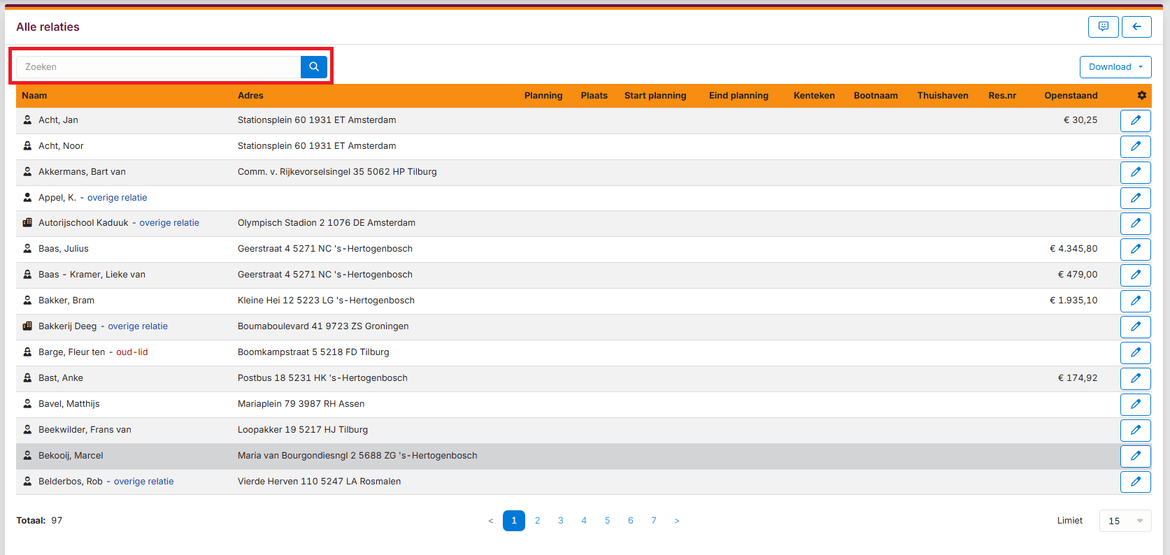The width and height of the screenshot is (1170, 555).
Task: Expand the Download dropdown
Action: click(1115, 67)
